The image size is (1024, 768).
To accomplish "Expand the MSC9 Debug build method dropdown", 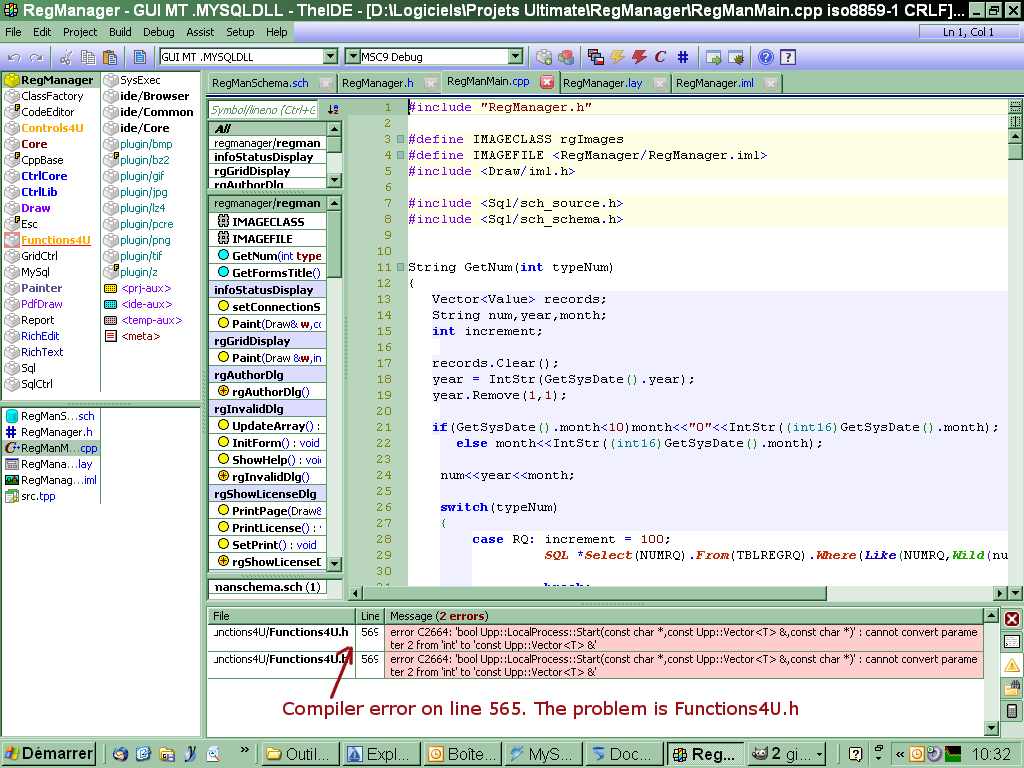I will tap(515, 57).
